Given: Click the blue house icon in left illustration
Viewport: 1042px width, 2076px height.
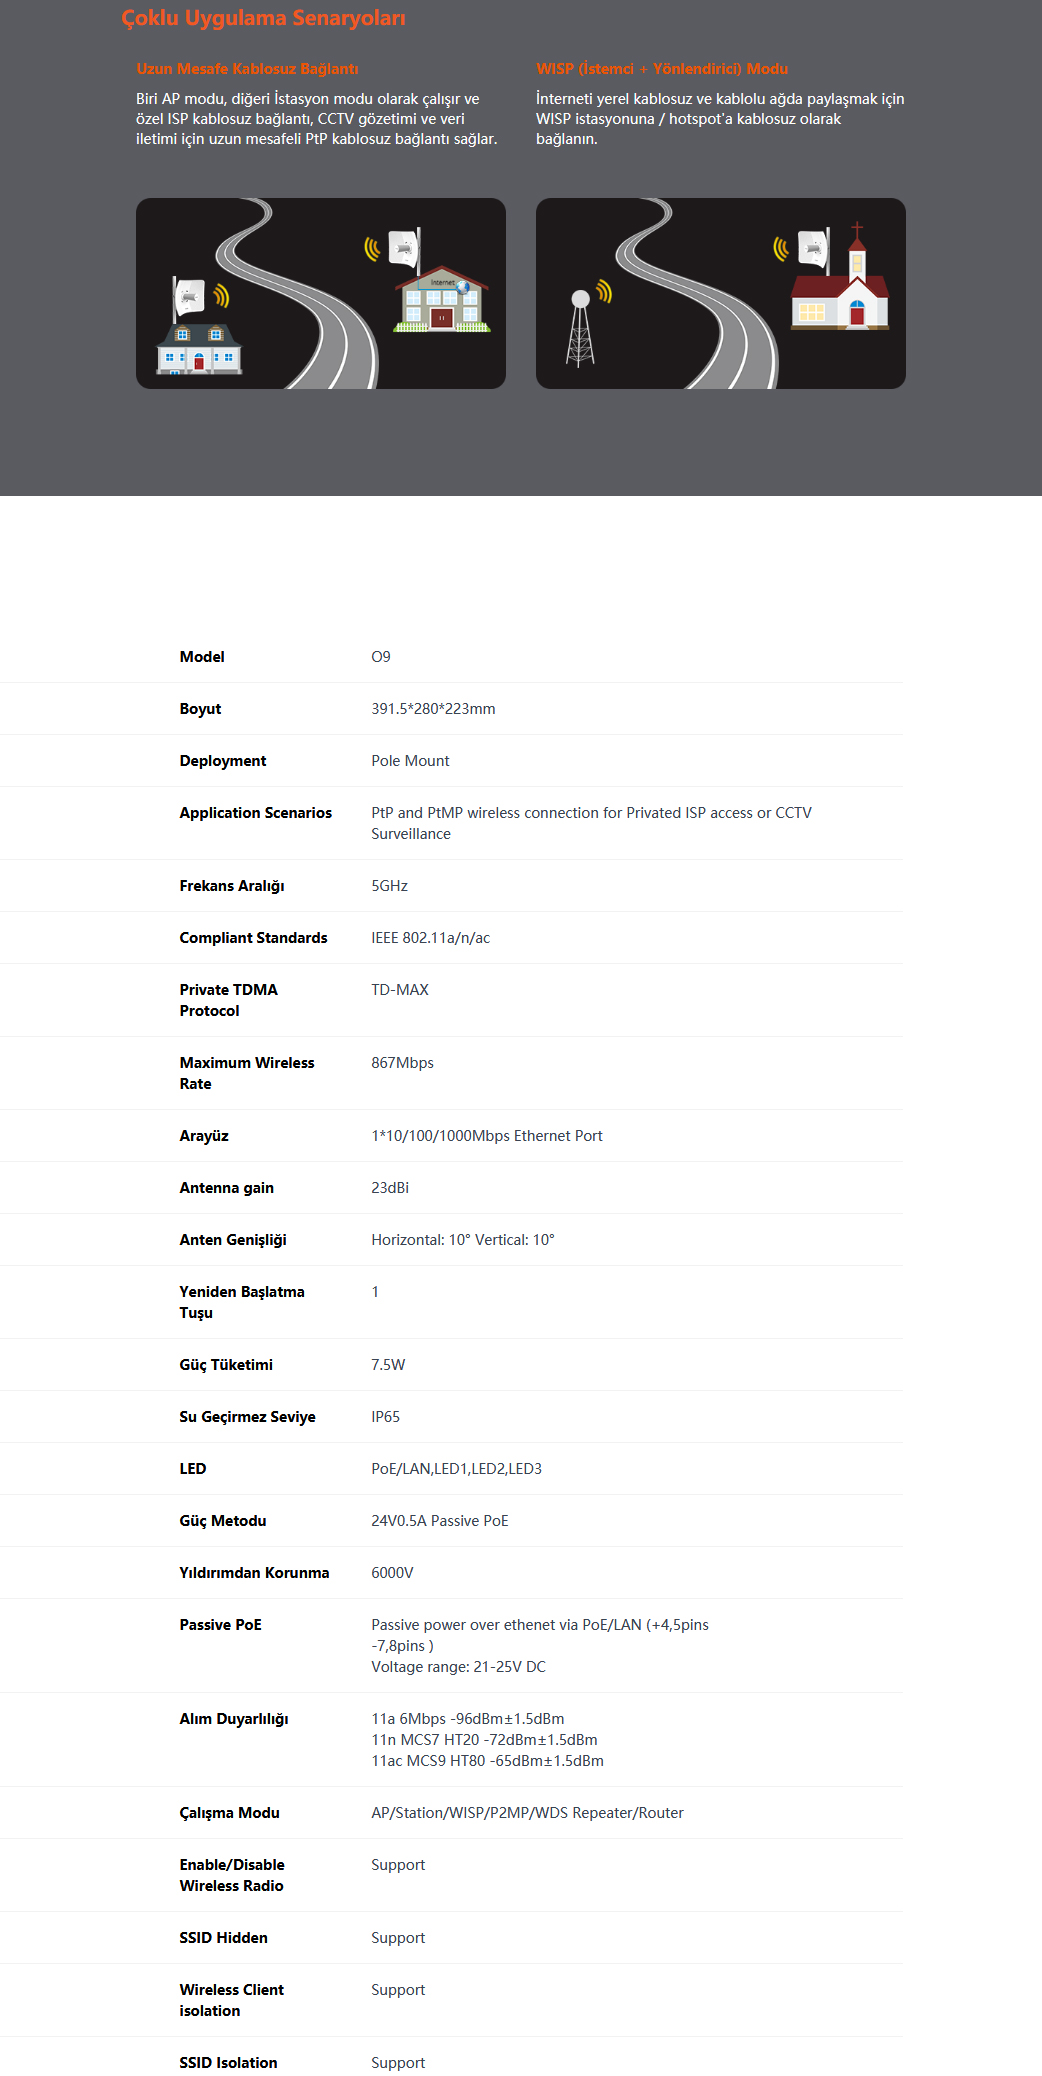Looking at the screenshot, I should pos(199,349).
